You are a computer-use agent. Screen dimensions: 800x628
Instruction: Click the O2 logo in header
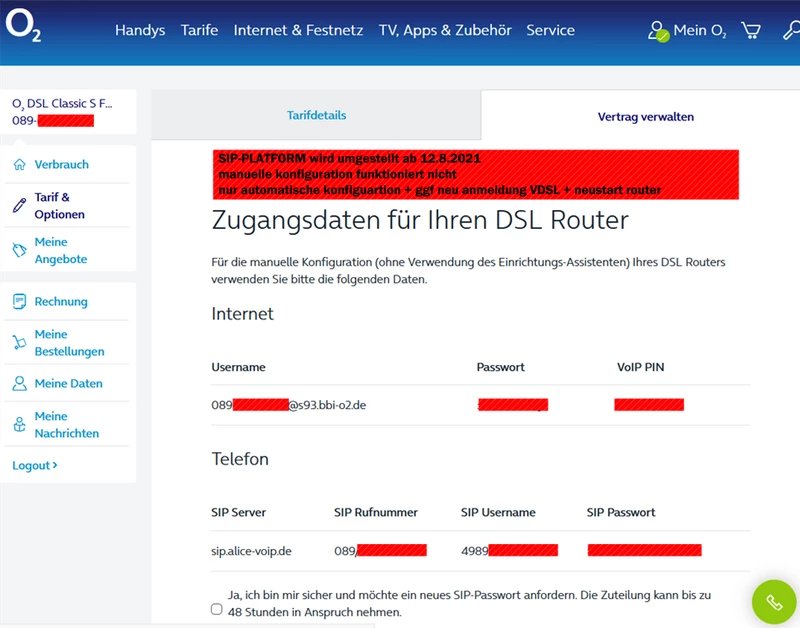click(23, 26)
